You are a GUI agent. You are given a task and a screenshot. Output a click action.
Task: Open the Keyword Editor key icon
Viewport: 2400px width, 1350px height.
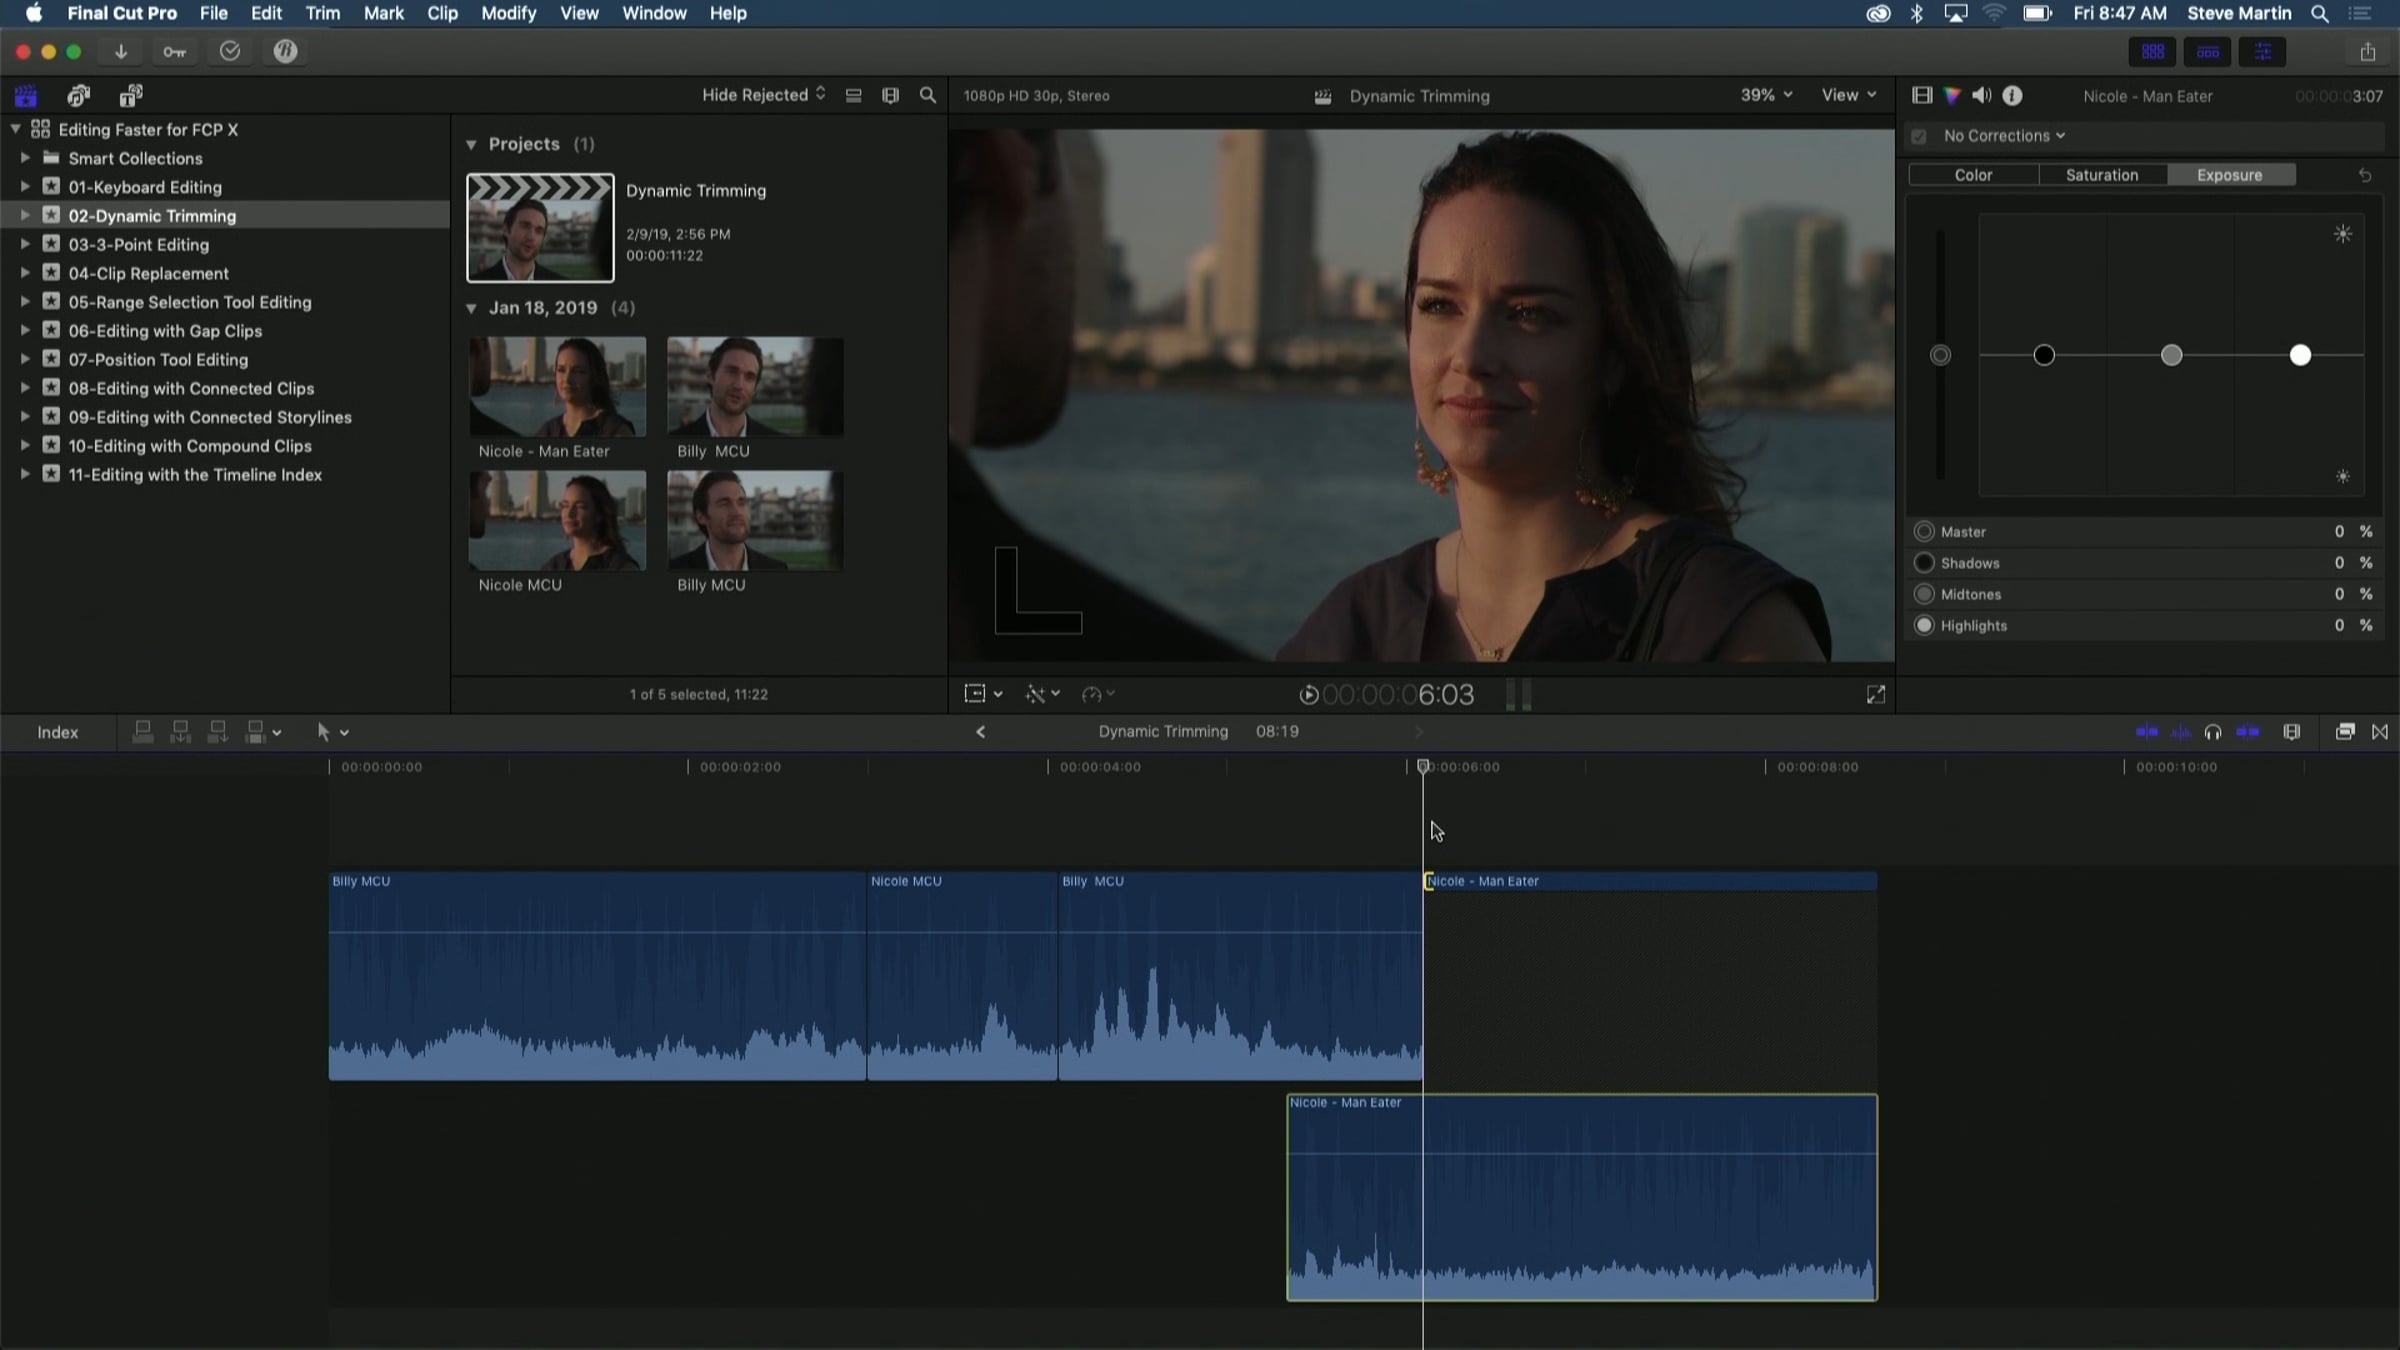tap(174, 52)
